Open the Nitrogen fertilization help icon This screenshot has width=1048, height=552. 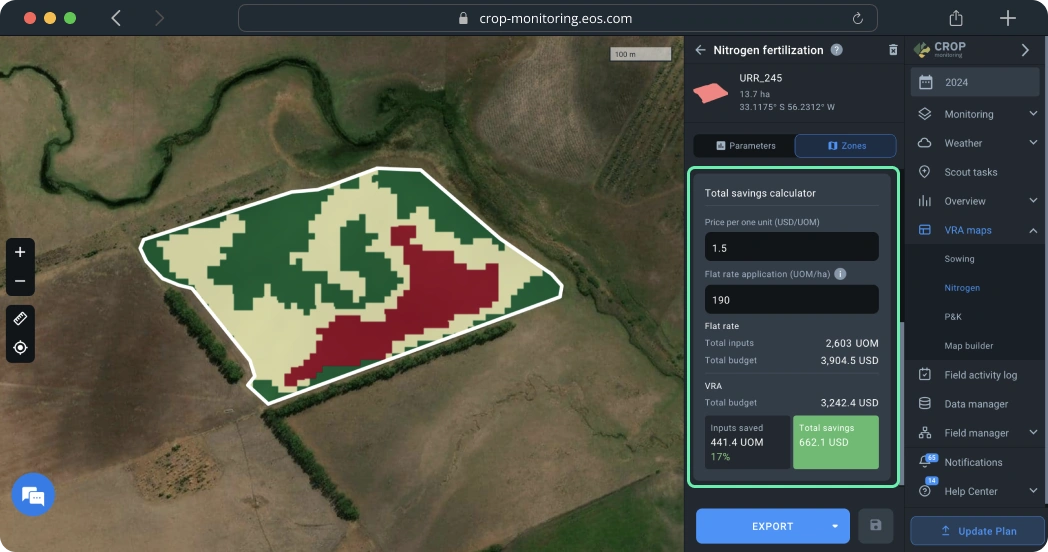click(837, 50)
